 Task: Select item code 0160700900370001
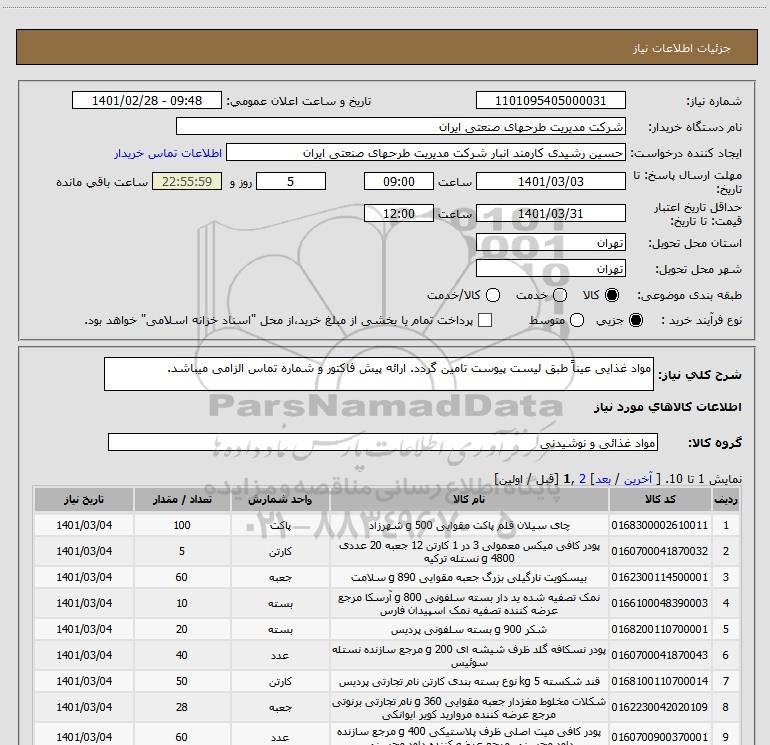660,737
